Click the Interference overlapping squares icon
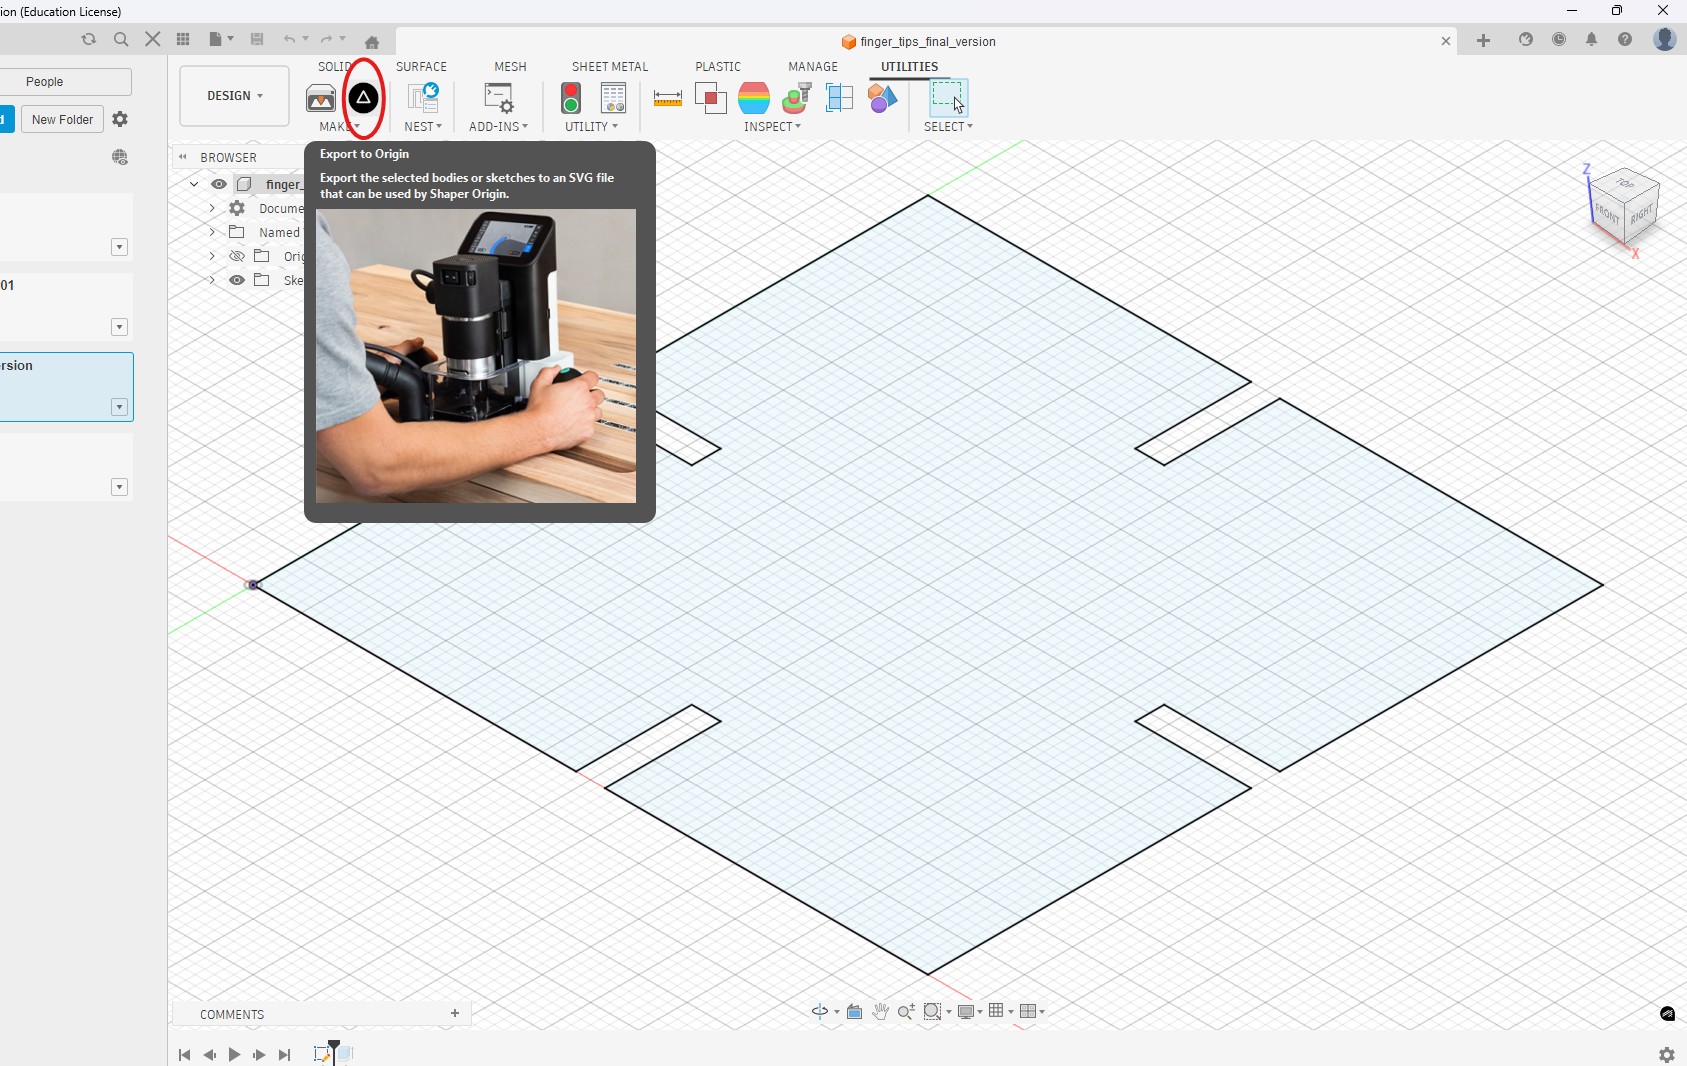 tap(710, 98)
